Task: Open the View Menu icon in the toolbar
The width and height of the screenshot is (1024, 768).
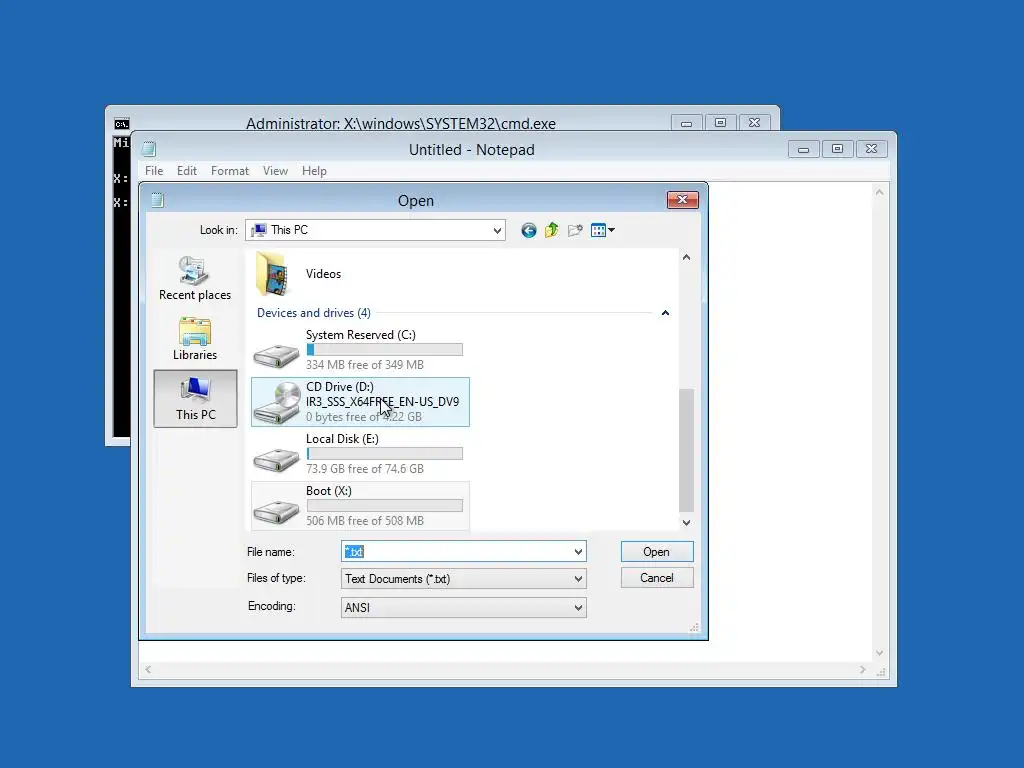Action: [598, 230]
